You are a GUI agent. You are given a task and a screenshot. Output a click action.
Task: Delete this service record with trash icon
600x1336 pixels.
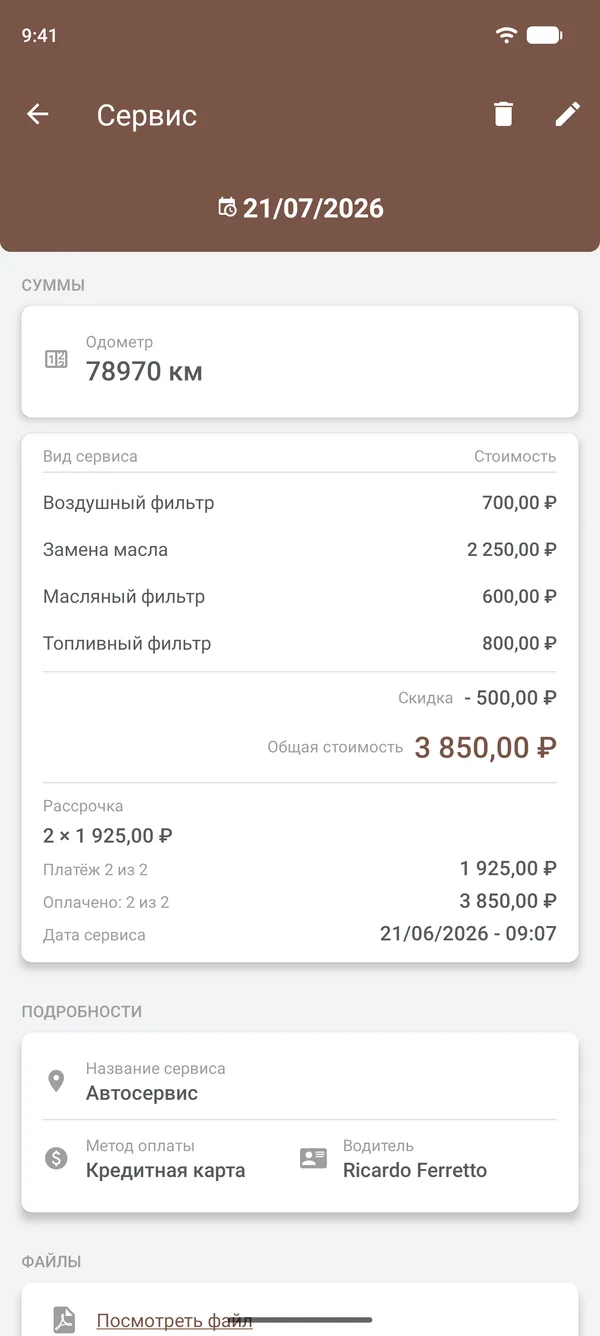pos(503,114)
